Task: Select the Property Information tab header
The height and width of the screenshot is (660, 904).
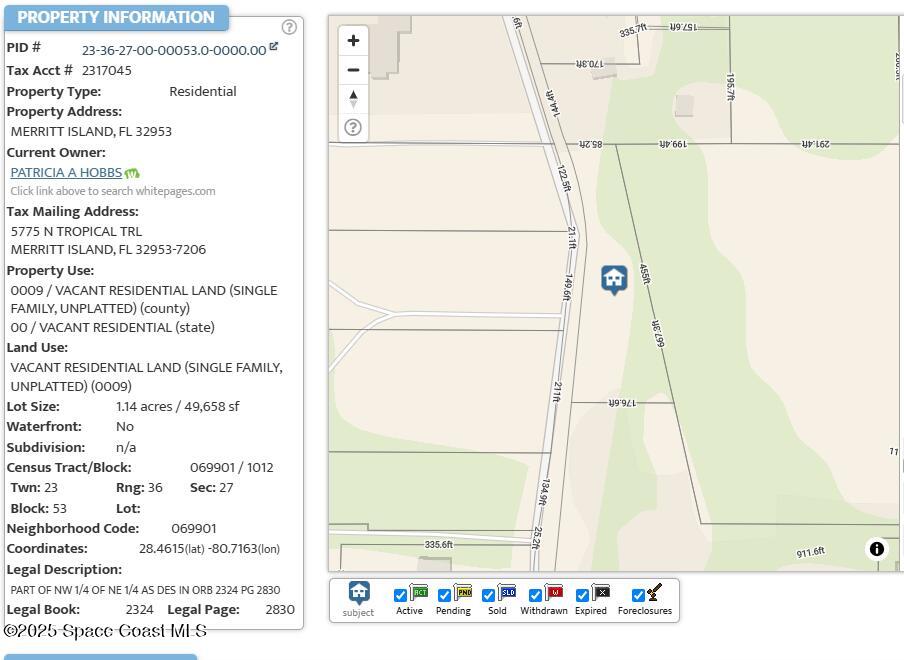Action: click(116, 18)
